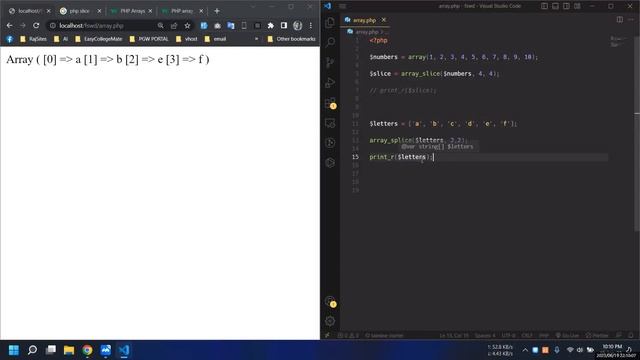This screenshot has height=360, width=640.
Task: Toggle the bottom panel layout icon
Action: pos(556,6)
